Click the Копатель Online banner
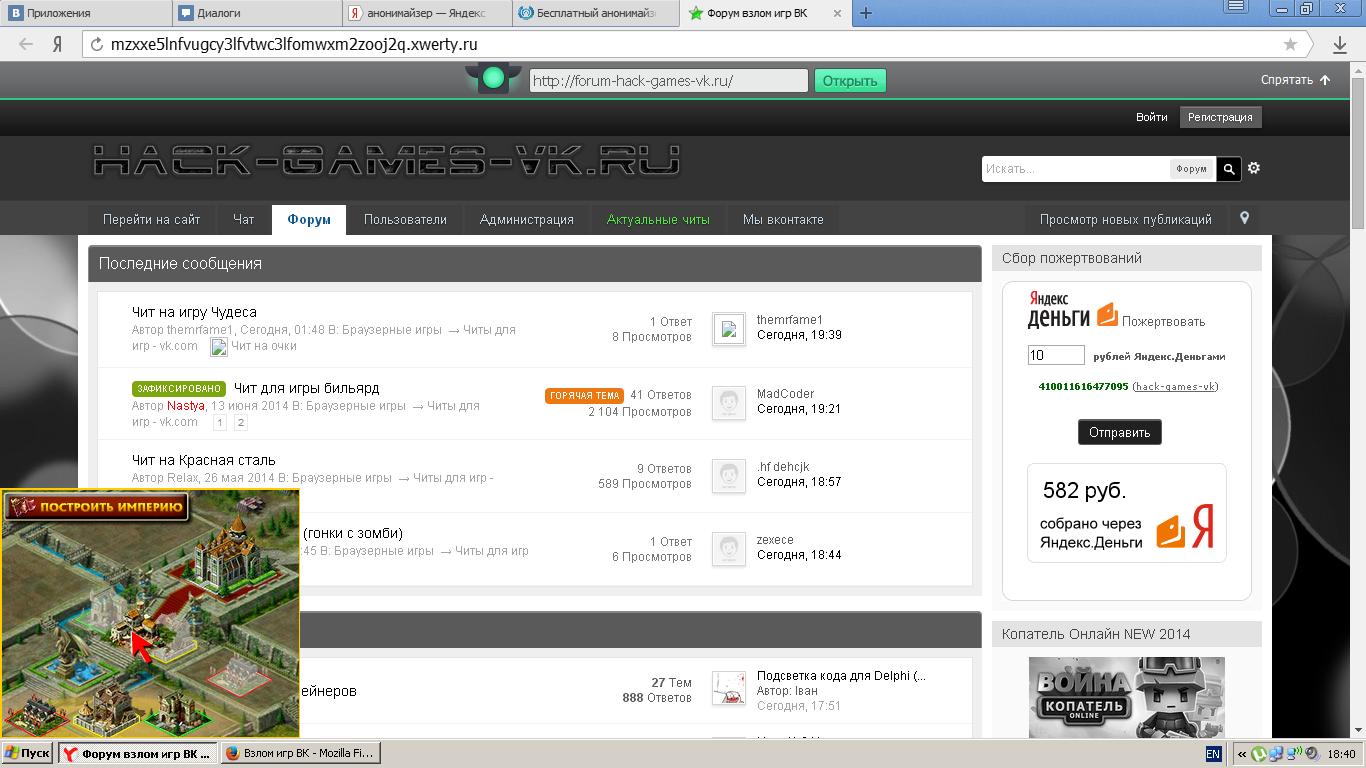The width and height of the screenshot is (1366, 768). [x=1126, y=697]
